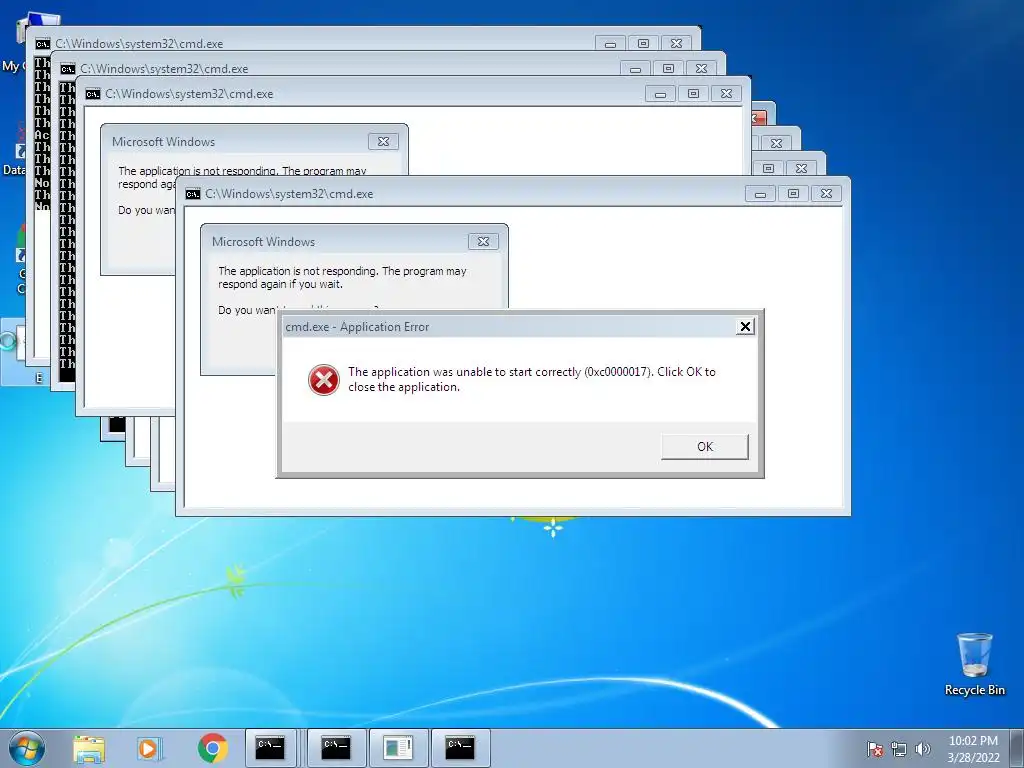1024x768 pixels.
Task: Click the red error icon in Application Error dialog
Action: (324, 380)
